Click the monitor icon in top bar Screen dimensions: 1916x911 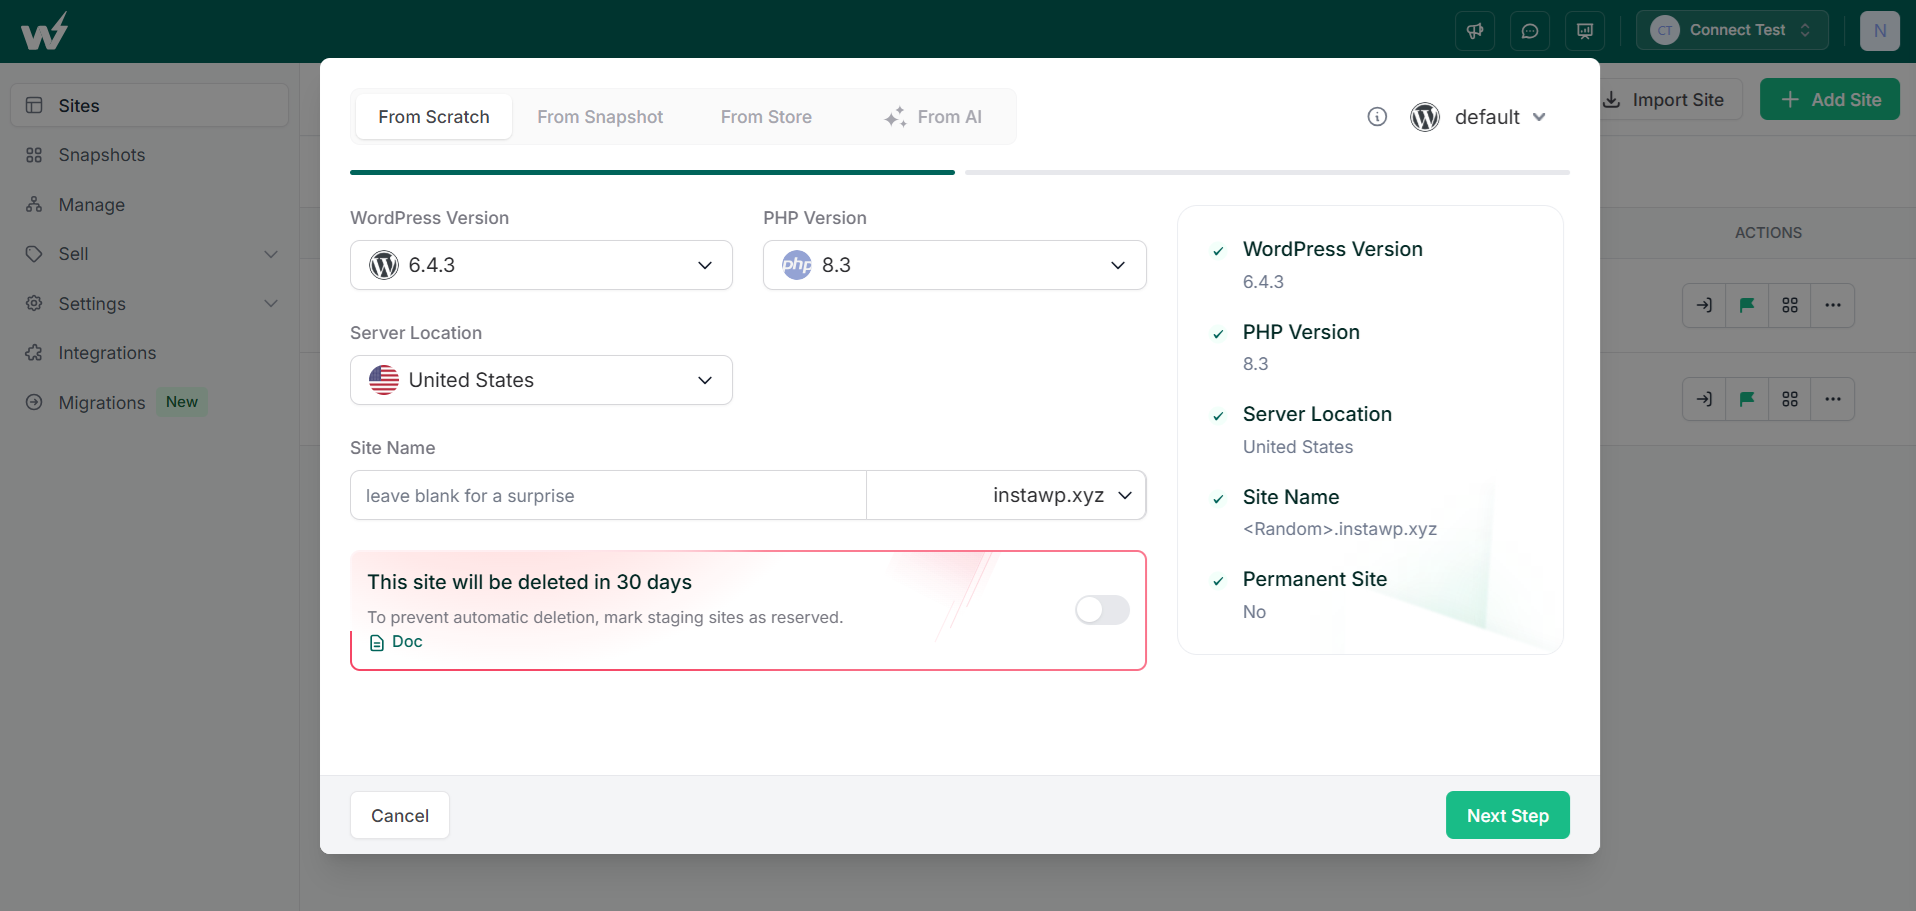(x=1585, y=31)
